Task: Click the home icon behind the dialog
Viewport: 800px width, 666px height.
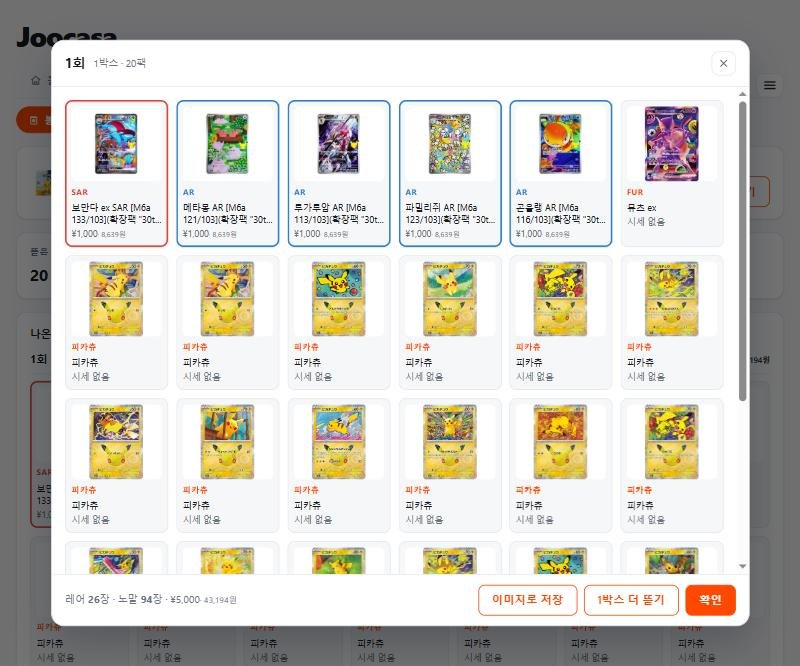Action: click(x=36, y=80)
